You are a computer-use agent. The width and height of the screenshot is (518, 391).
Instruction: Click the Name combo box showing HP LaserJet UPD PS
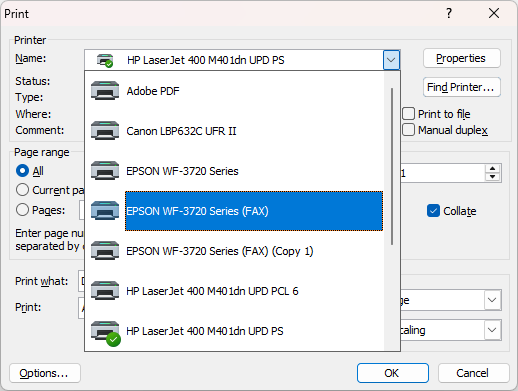pos(242,60)
